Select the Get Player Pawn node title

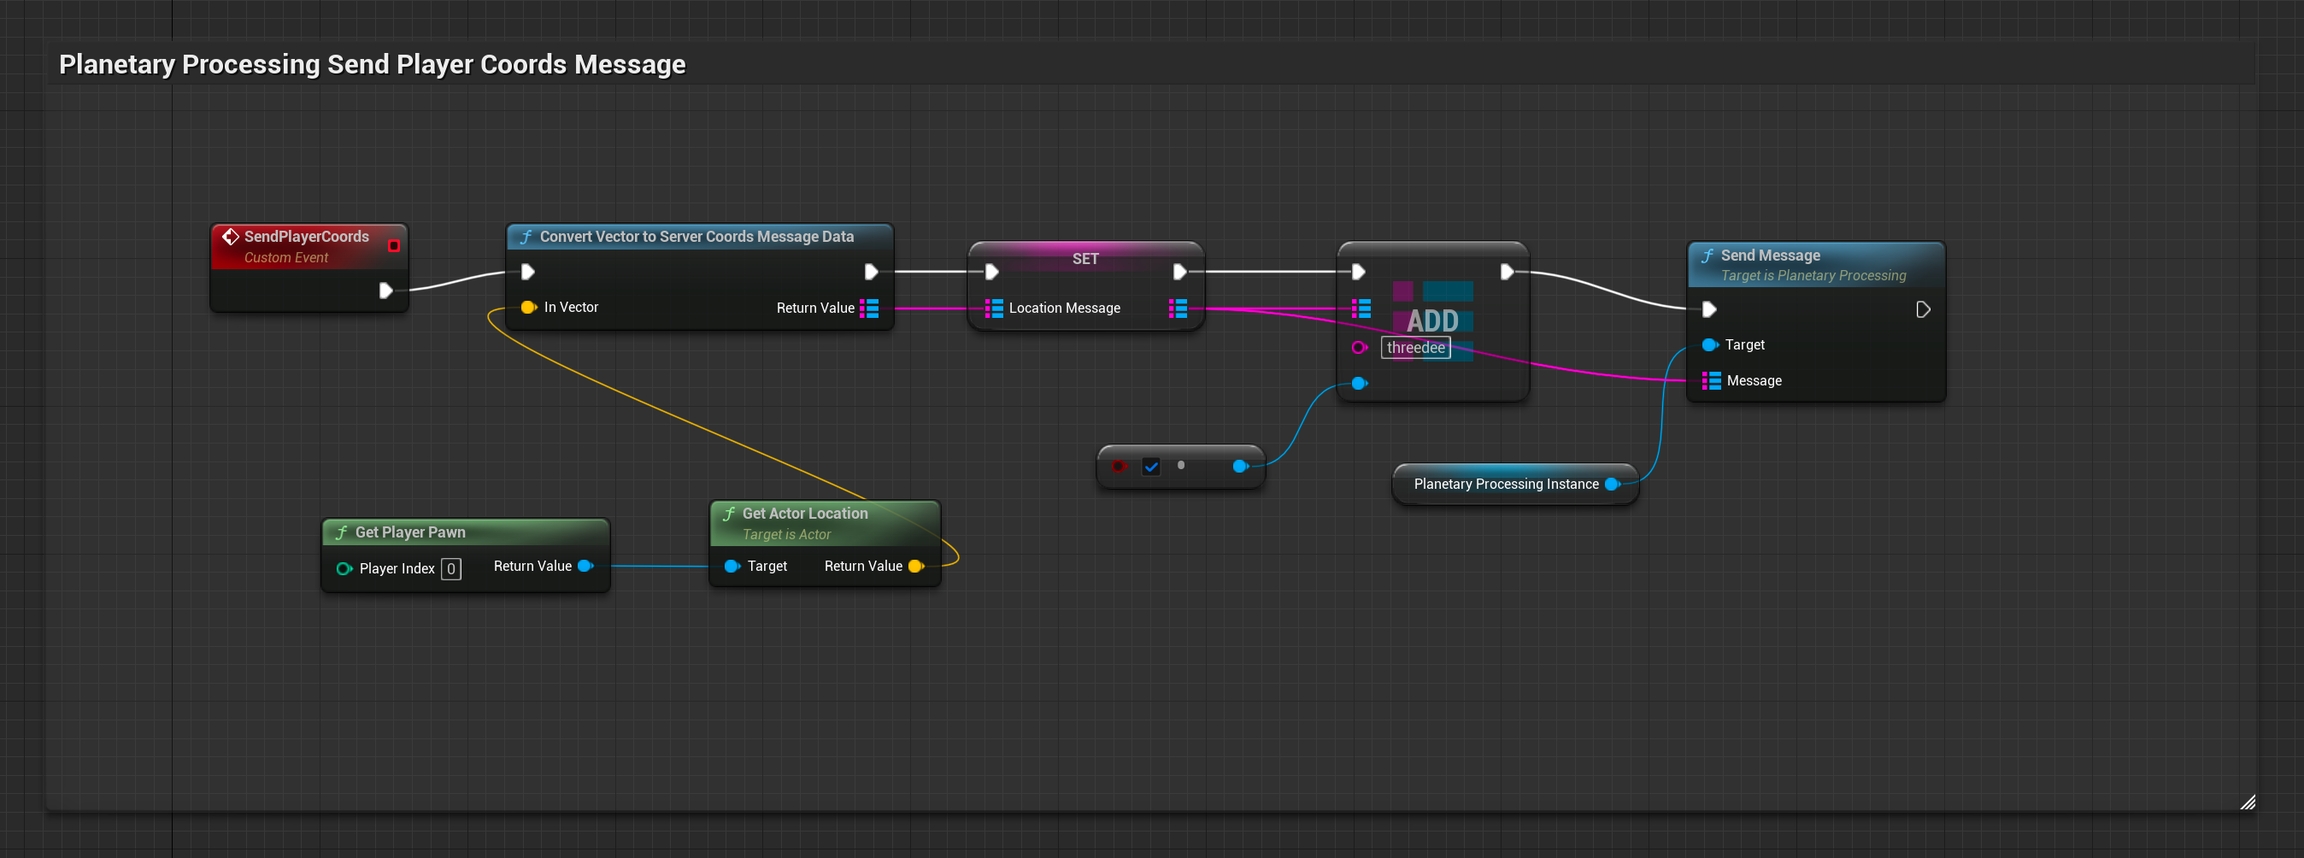410,533
